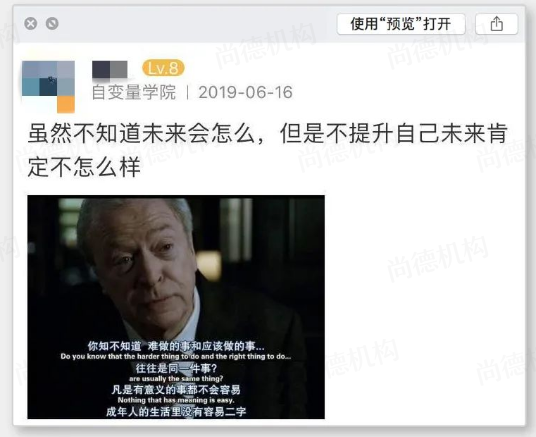The width and height of the screenshot is (536, 437).
Task: Close the Quick Look preview window
Action: [31, 24]
